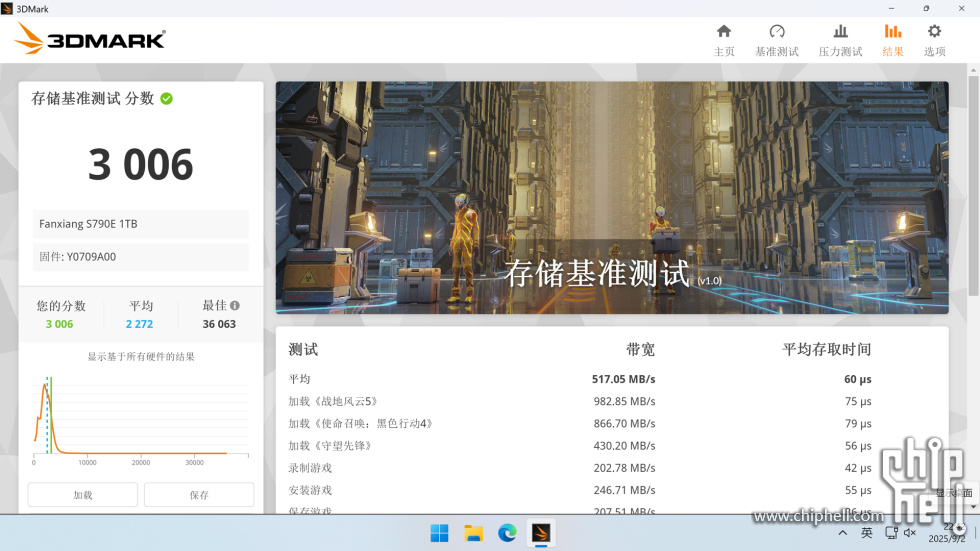Open Windows Start menu
Image resolution: width=980 pixels, height=551 pixels.
tap(439, 533)
